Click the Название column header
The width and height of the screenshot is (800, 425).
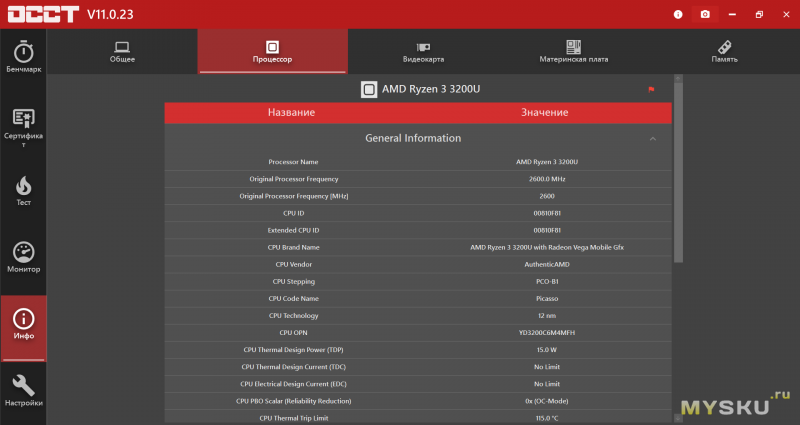pos(291,113)
